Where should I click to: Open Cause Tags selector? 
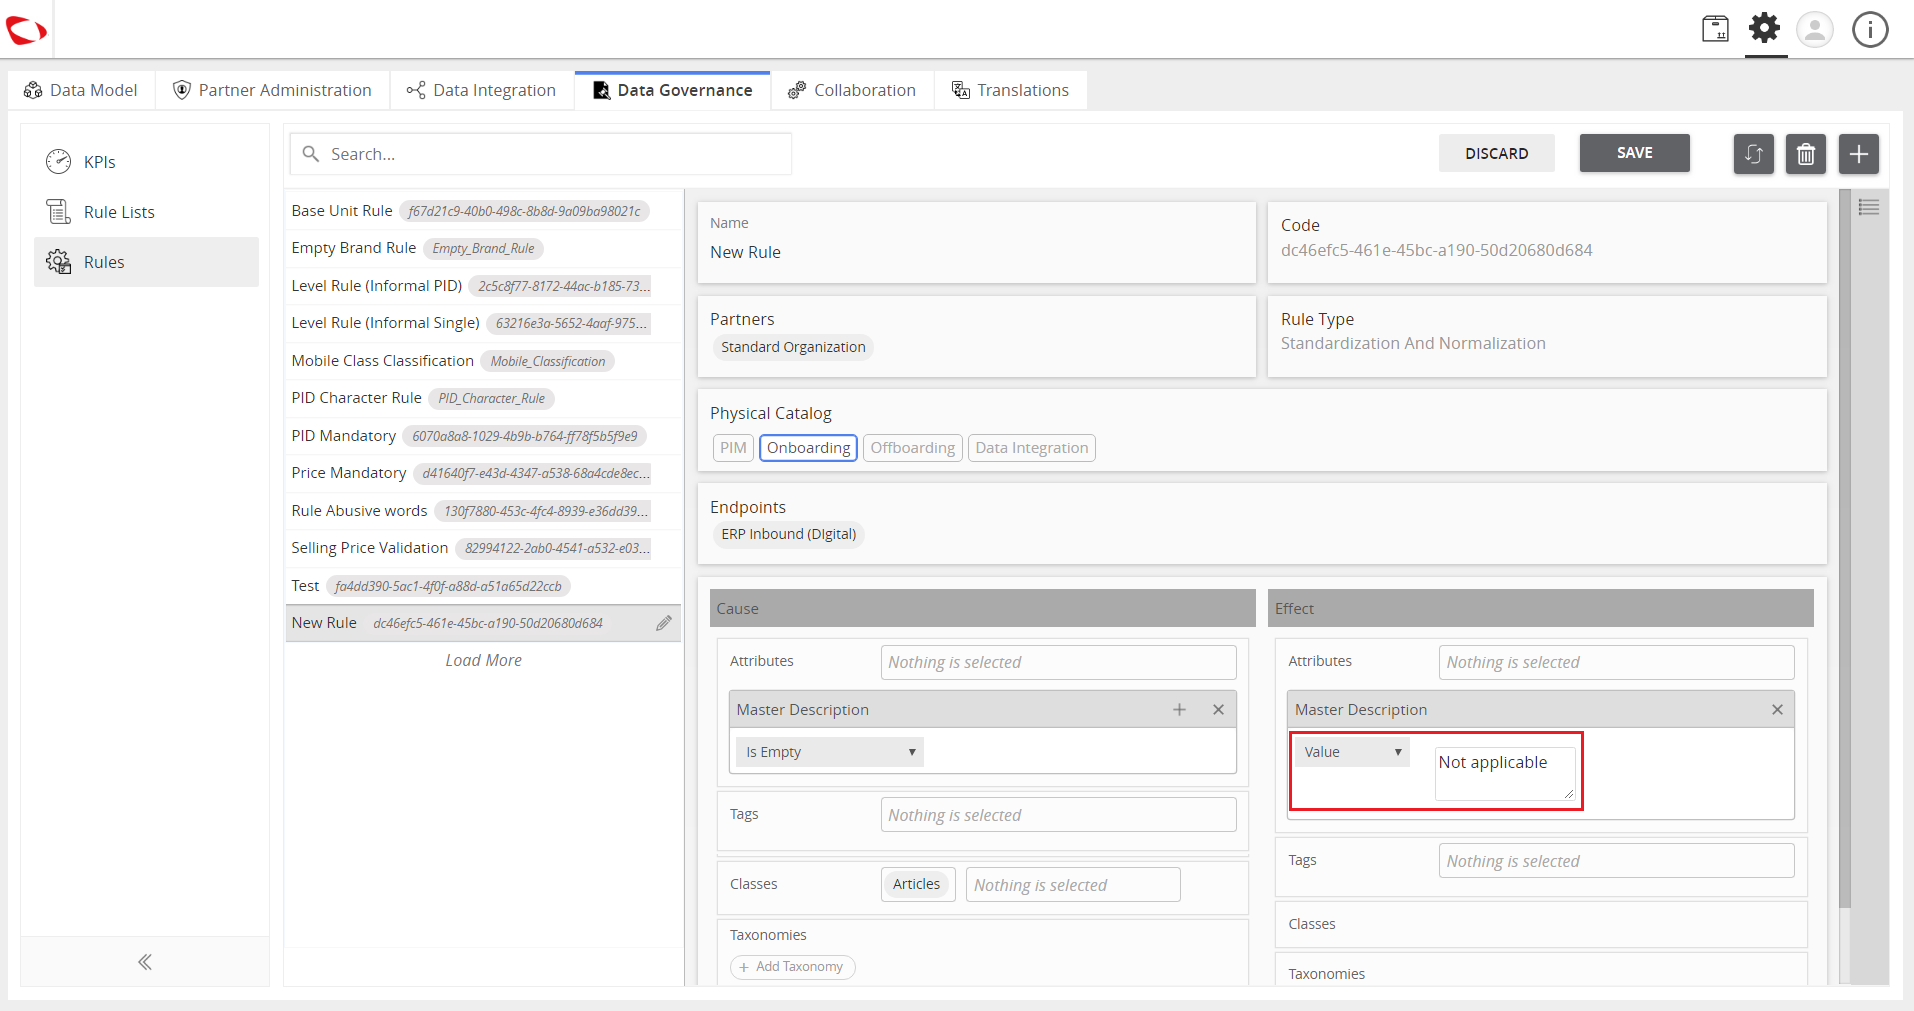[1058, 815]
